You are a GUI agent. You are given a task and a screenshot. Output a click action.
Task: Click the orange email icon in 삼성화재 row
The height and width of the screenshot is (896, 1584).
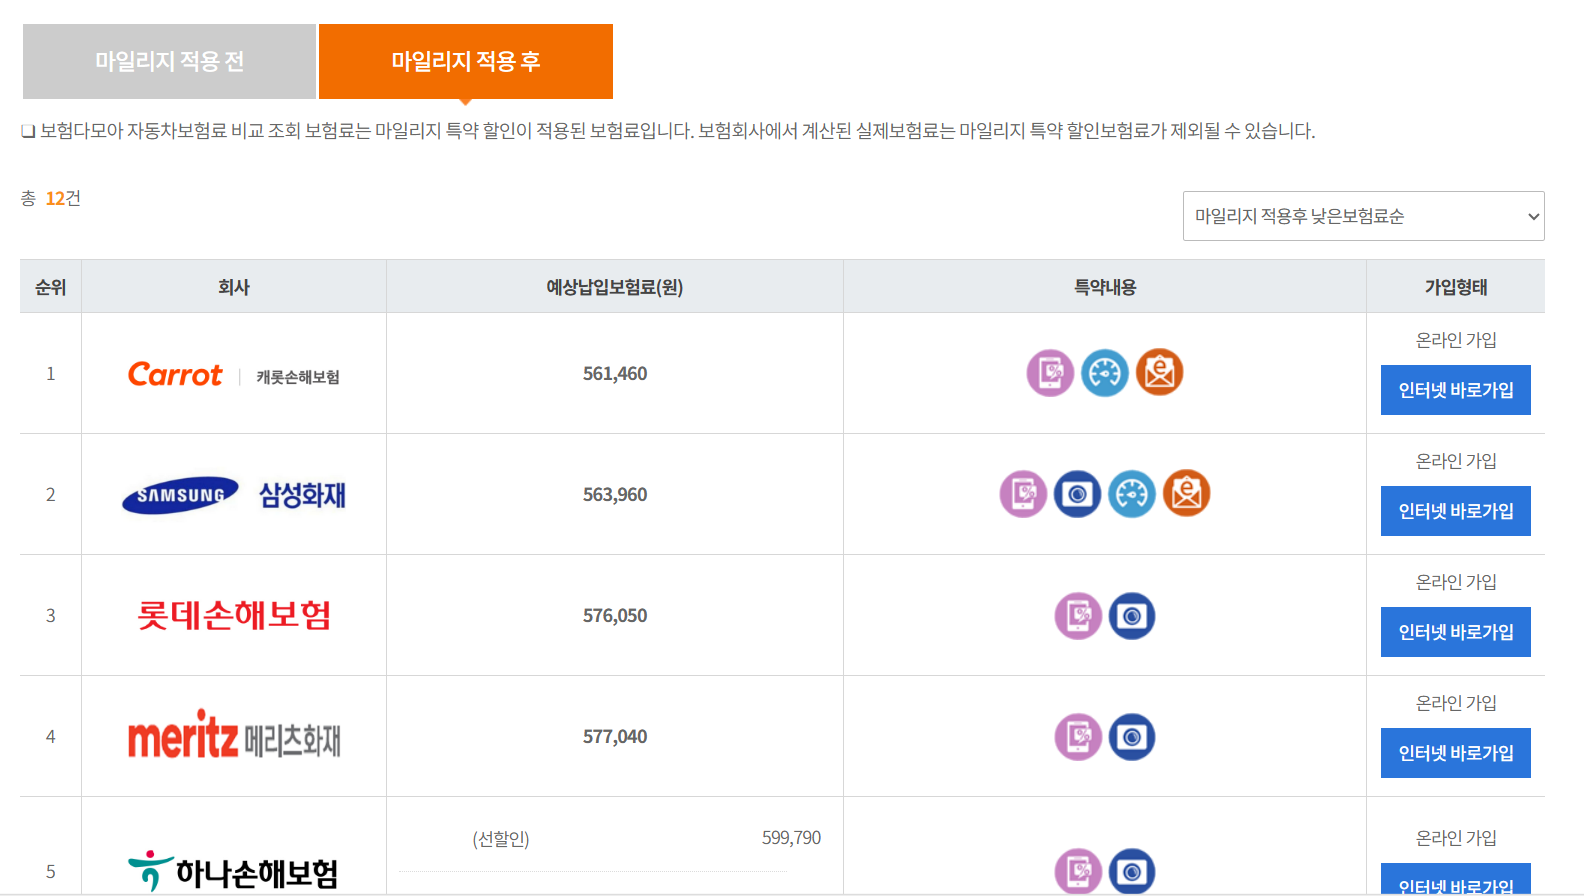click(1186, 493)
